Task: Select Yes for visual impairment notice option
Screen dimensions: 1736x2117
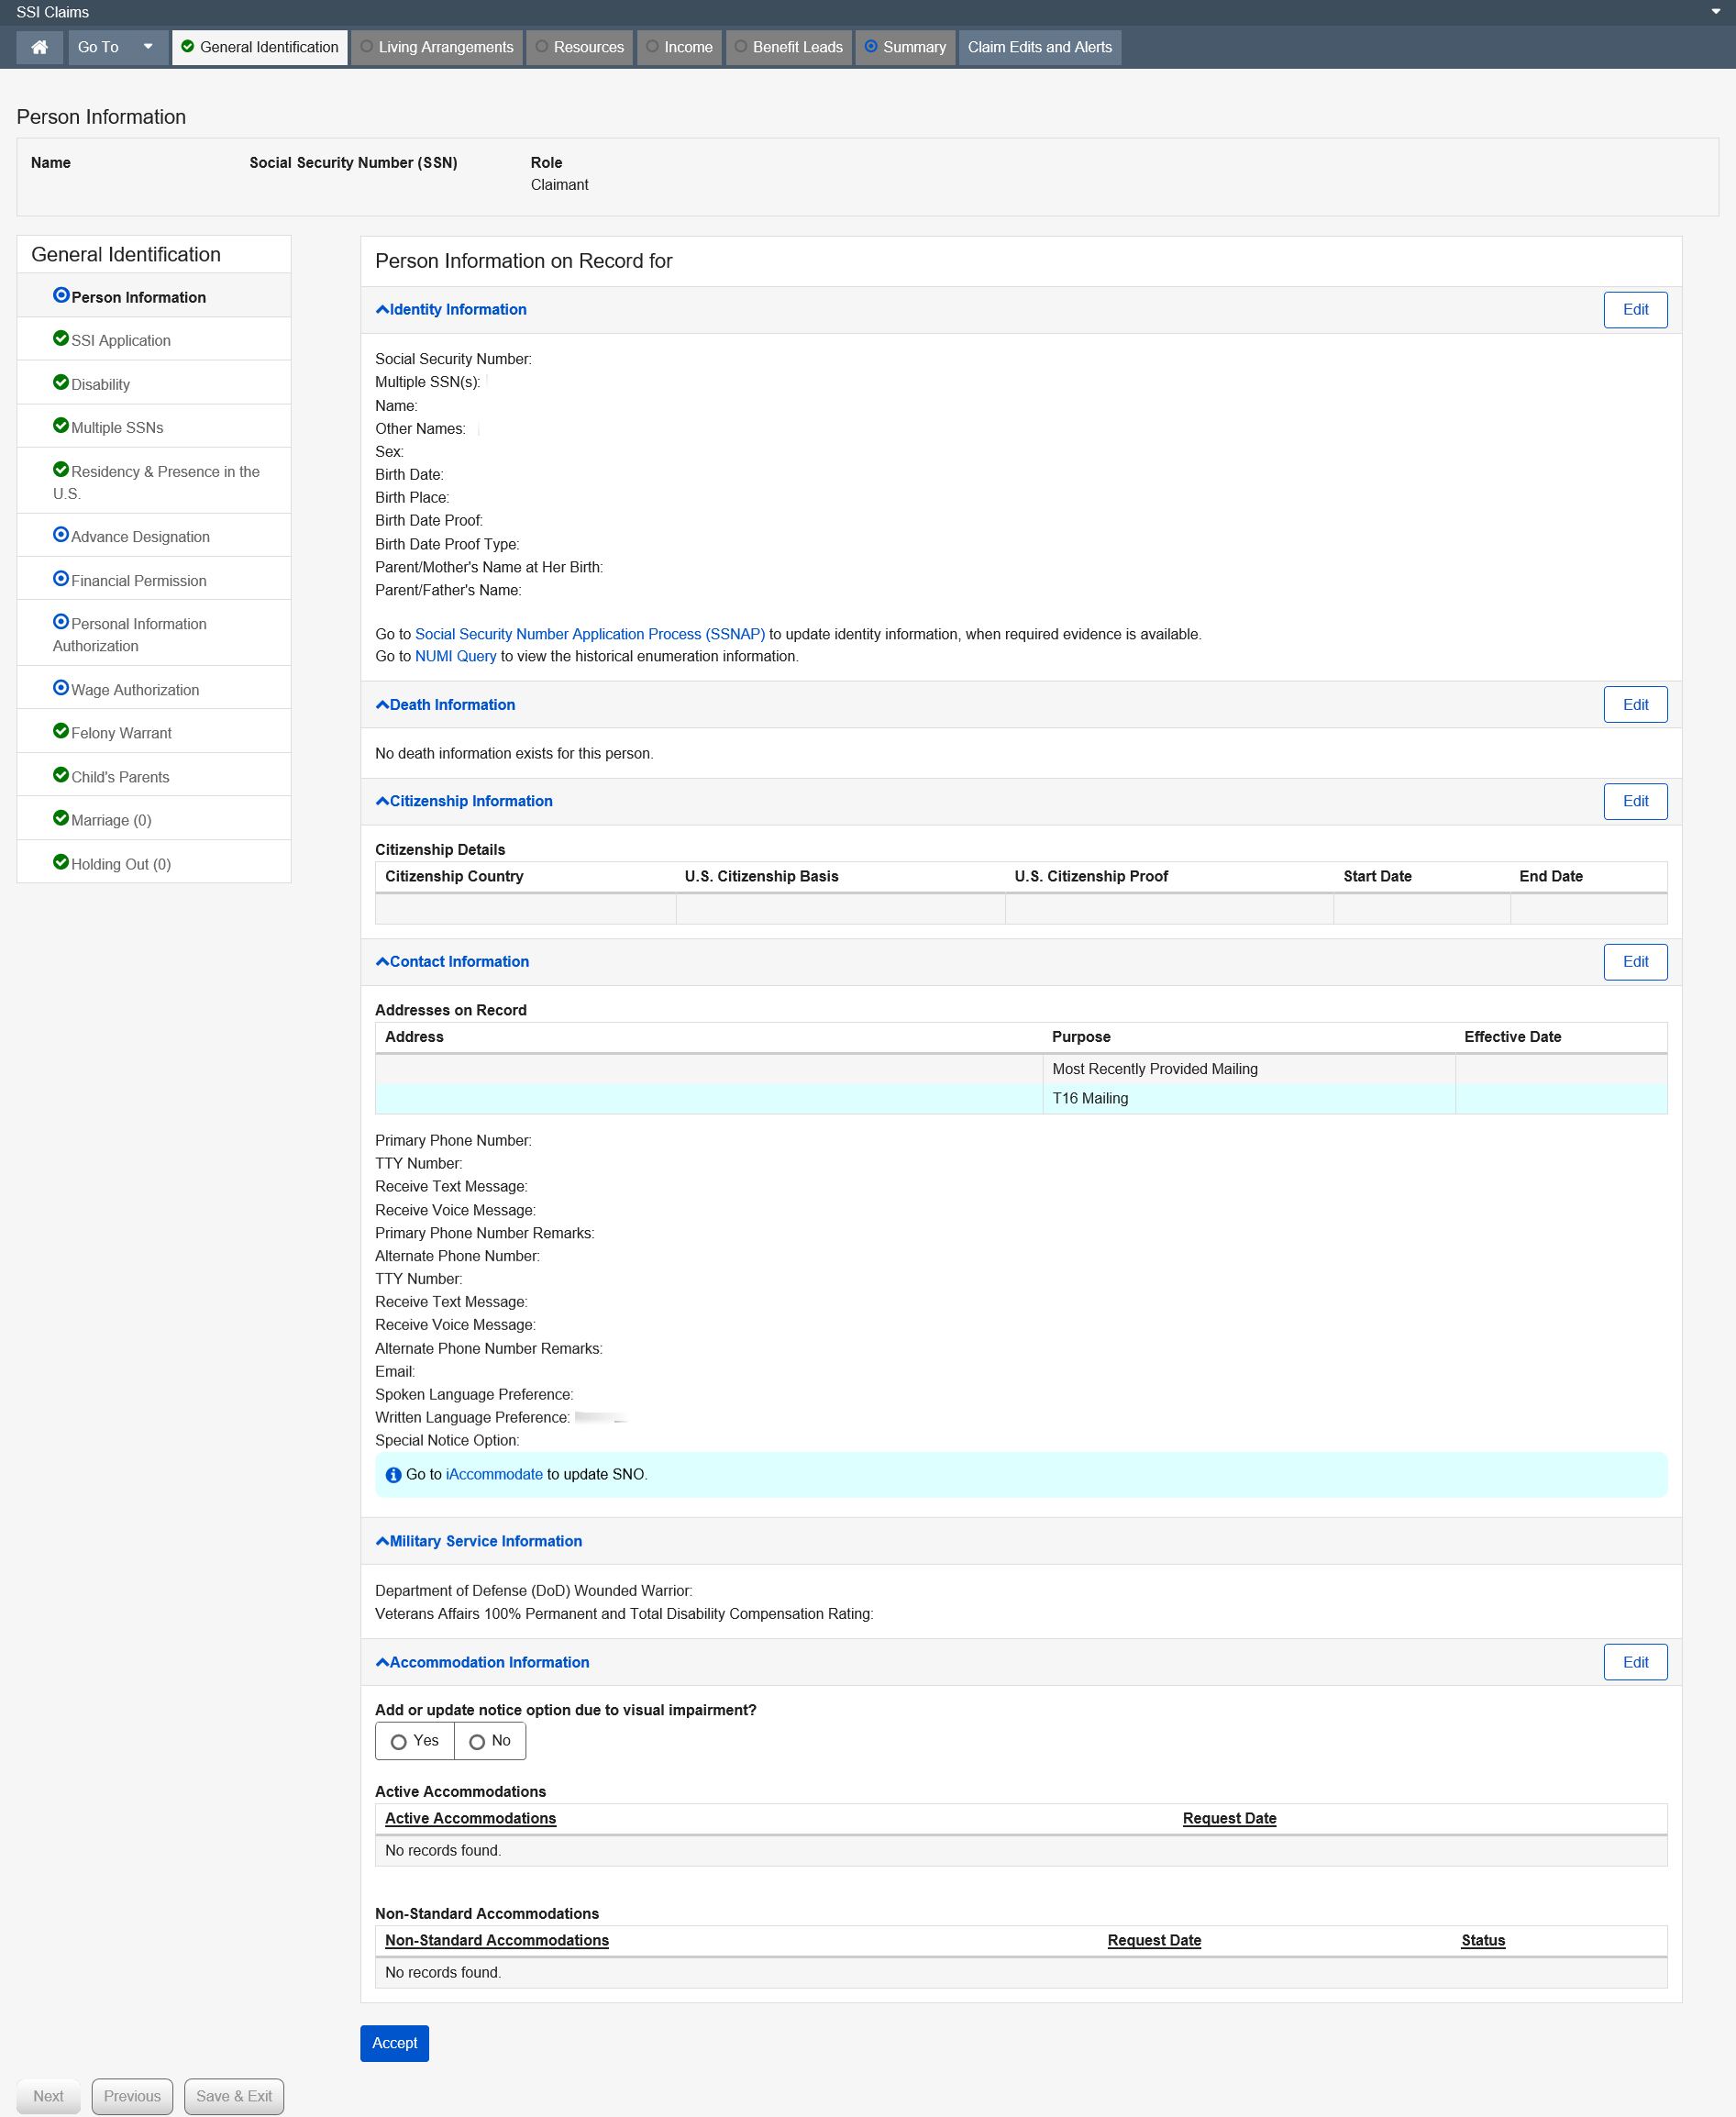Action: click(399, 1741)
